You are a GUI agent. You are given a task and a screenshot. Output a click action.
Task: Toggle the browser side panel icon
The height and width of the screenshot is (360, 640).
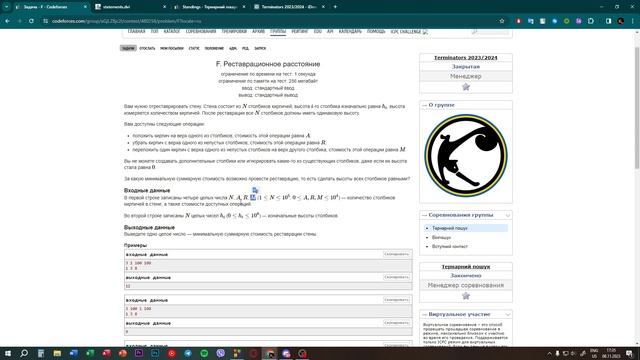pyautogui.click(x=609, y=21)
